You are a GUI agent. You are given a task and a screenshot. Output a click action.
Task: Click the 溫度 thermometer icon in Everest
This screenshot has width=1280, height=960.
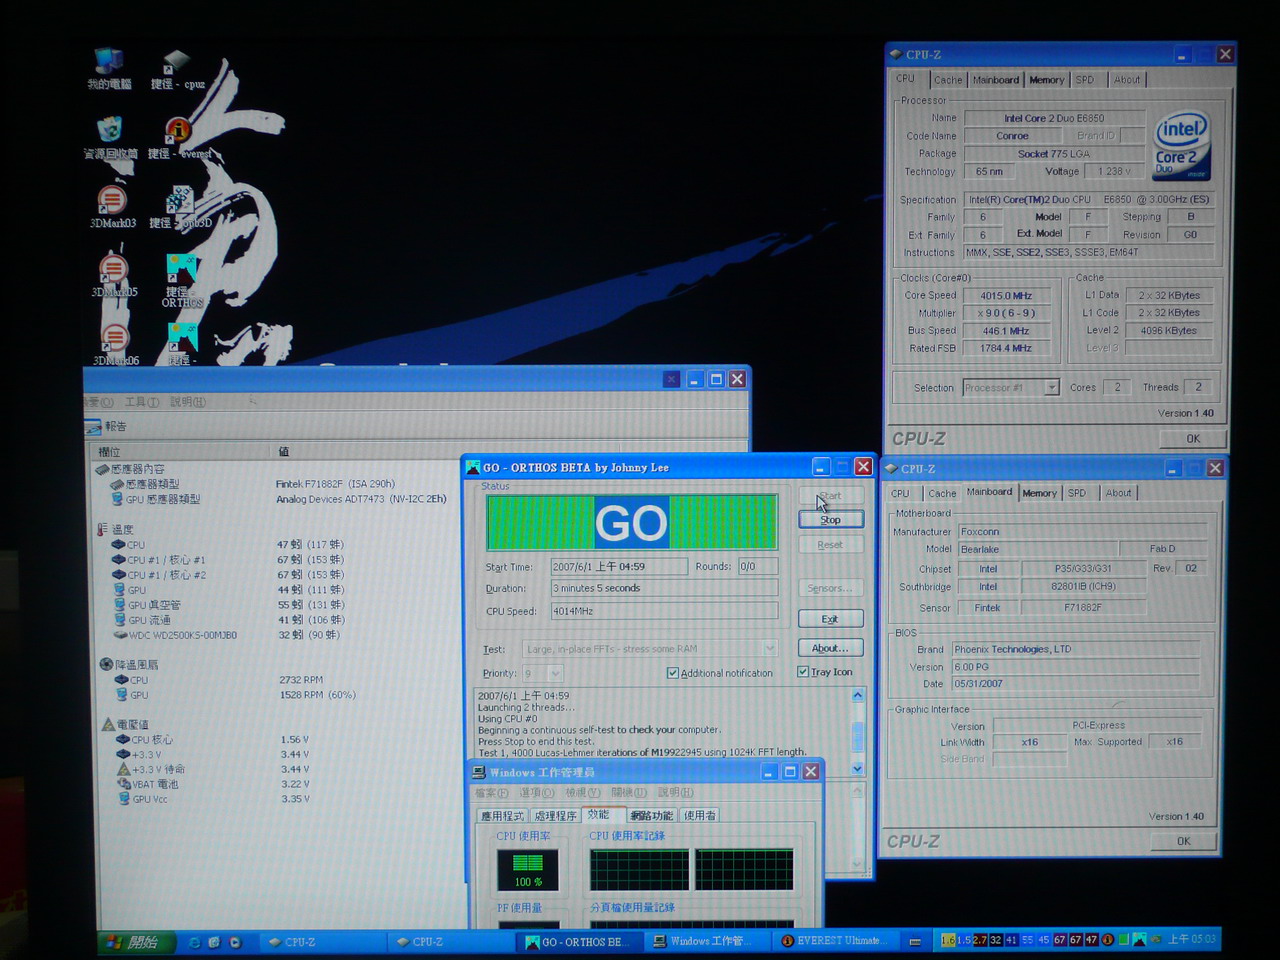[x=103, y=529]
